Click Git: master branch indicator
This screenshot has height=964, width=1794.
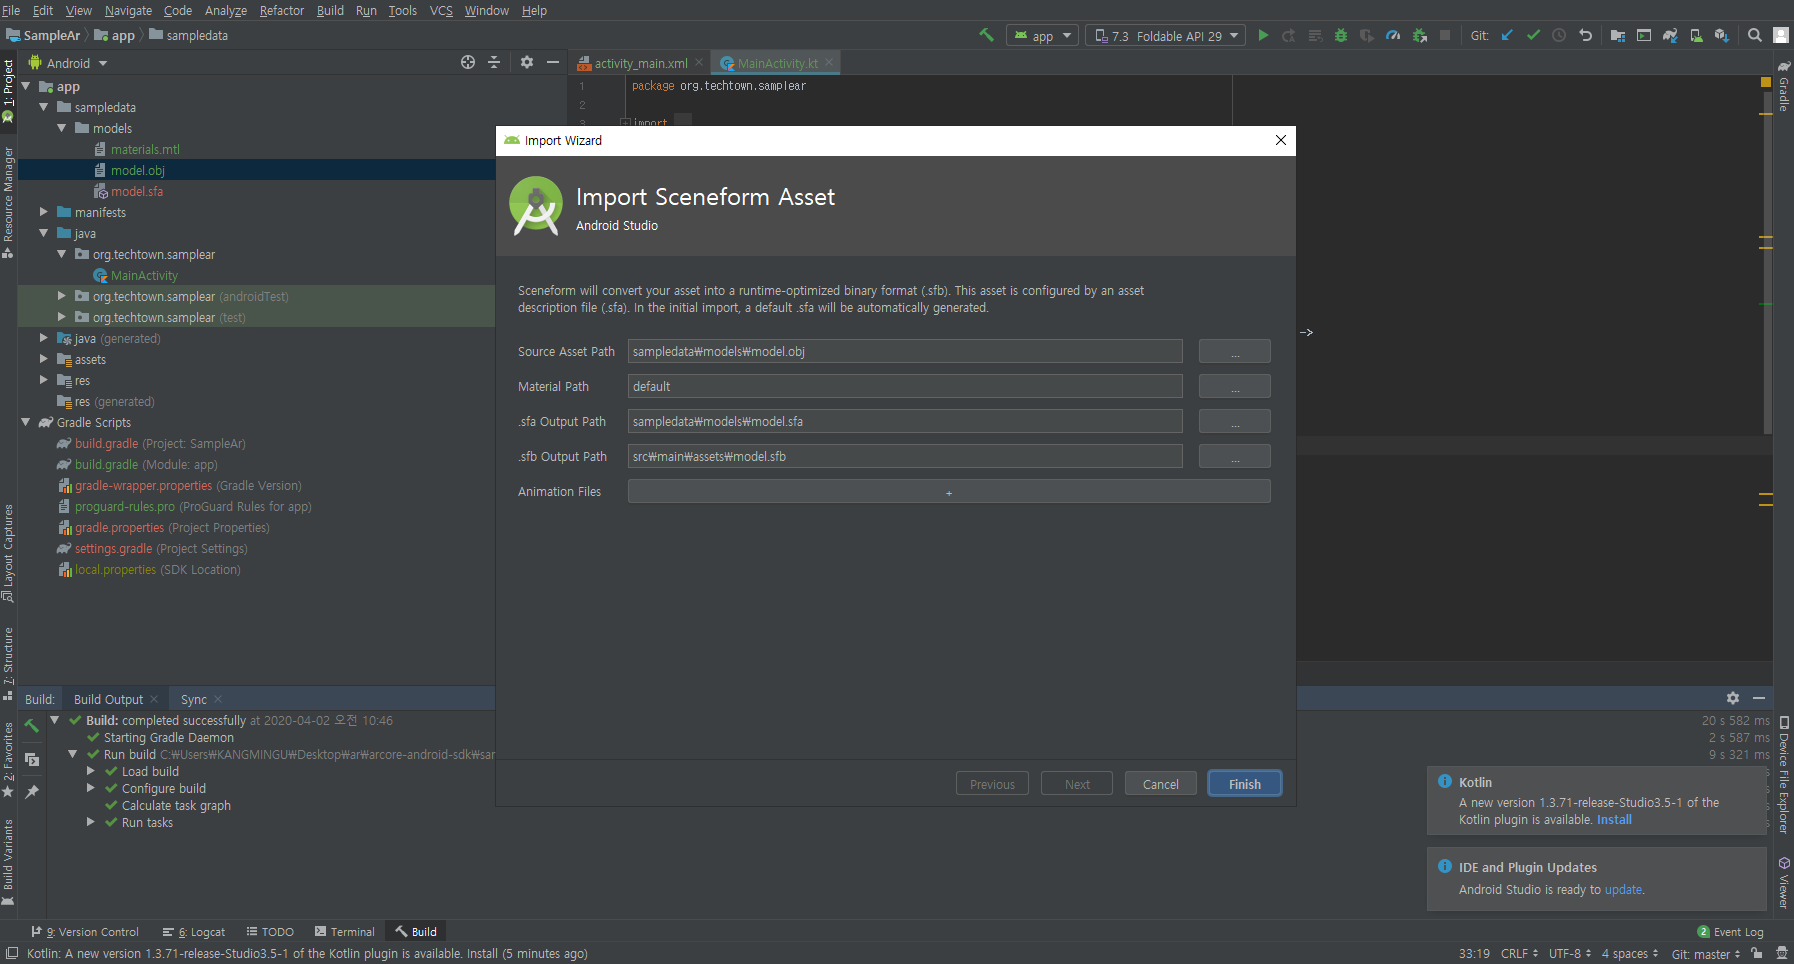(1705, 954)
